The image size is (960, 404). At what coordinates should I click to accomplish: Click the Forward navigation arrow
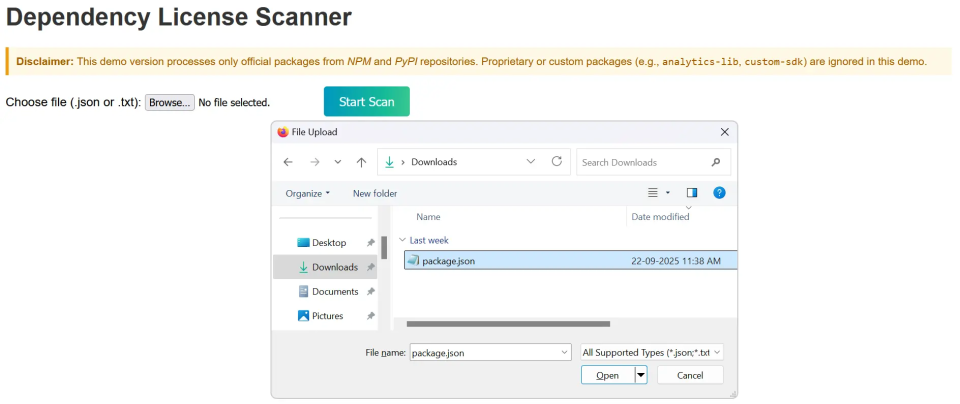(x=313, y=162)
